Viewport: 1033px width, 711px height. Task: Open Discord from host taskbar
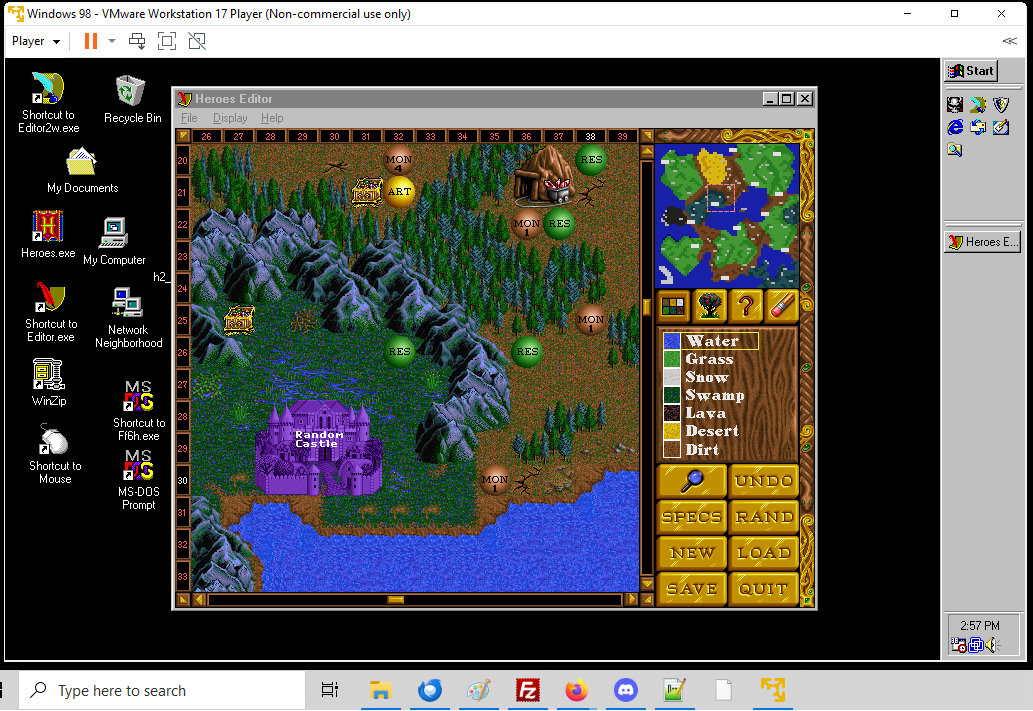(x=625, y=691)
